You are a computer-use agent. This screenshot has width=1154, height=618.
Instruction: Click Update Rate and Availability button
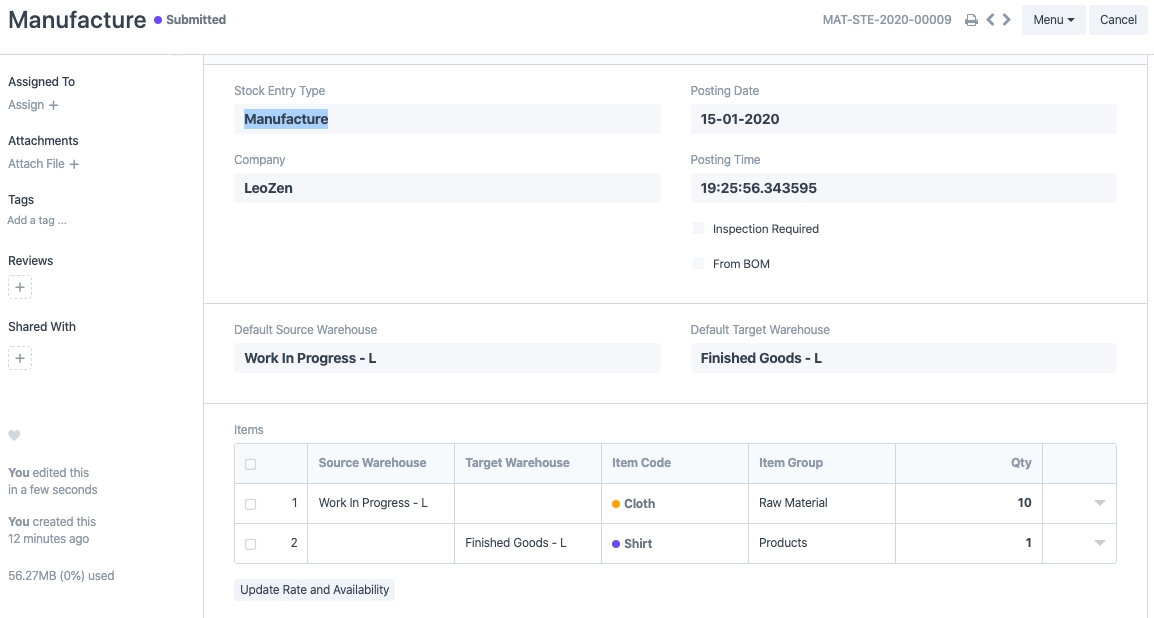(315, 590)
